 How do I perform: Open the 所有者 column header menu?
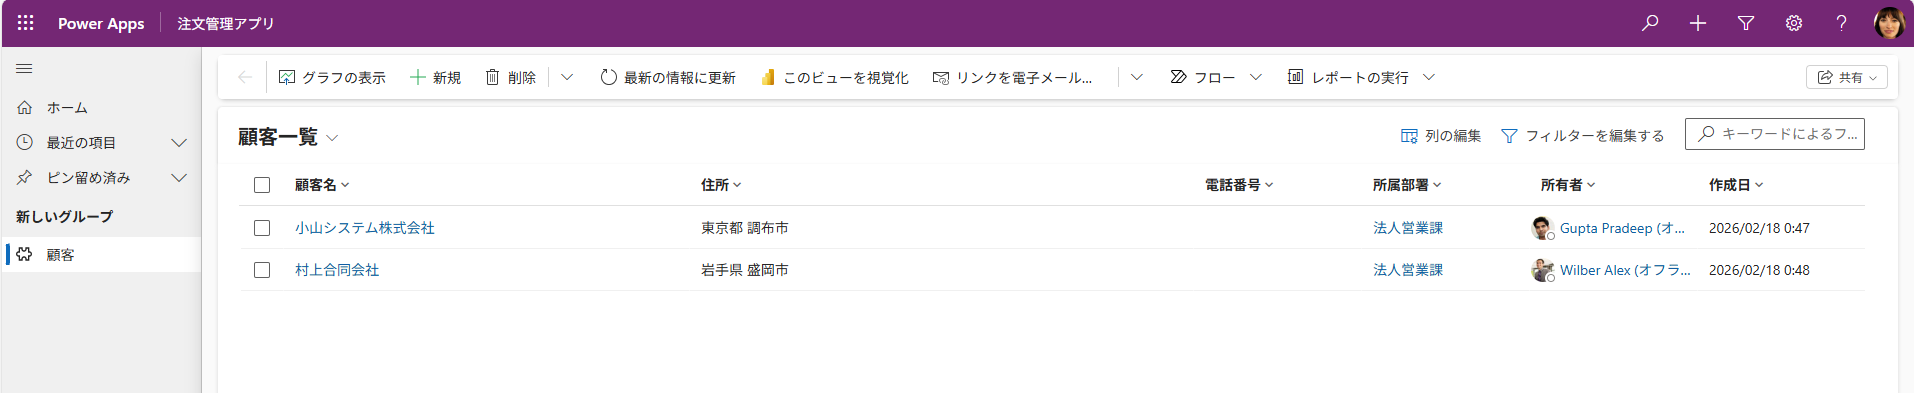click(1568, 185)
